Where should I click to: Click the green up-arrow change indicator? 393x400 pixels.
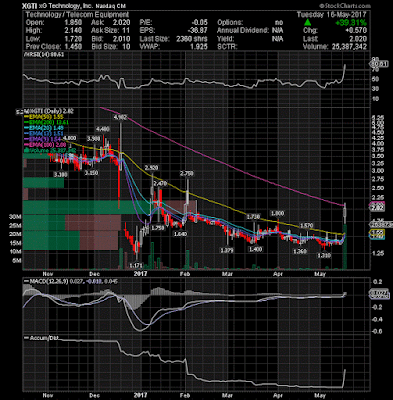pos(308,23)
